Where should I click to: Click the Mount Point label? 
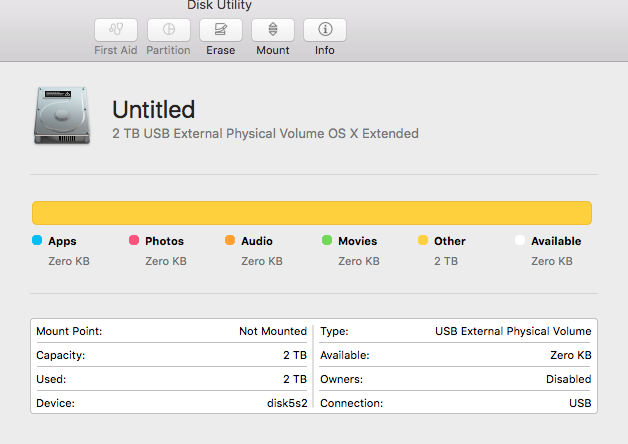click(69, 331)
